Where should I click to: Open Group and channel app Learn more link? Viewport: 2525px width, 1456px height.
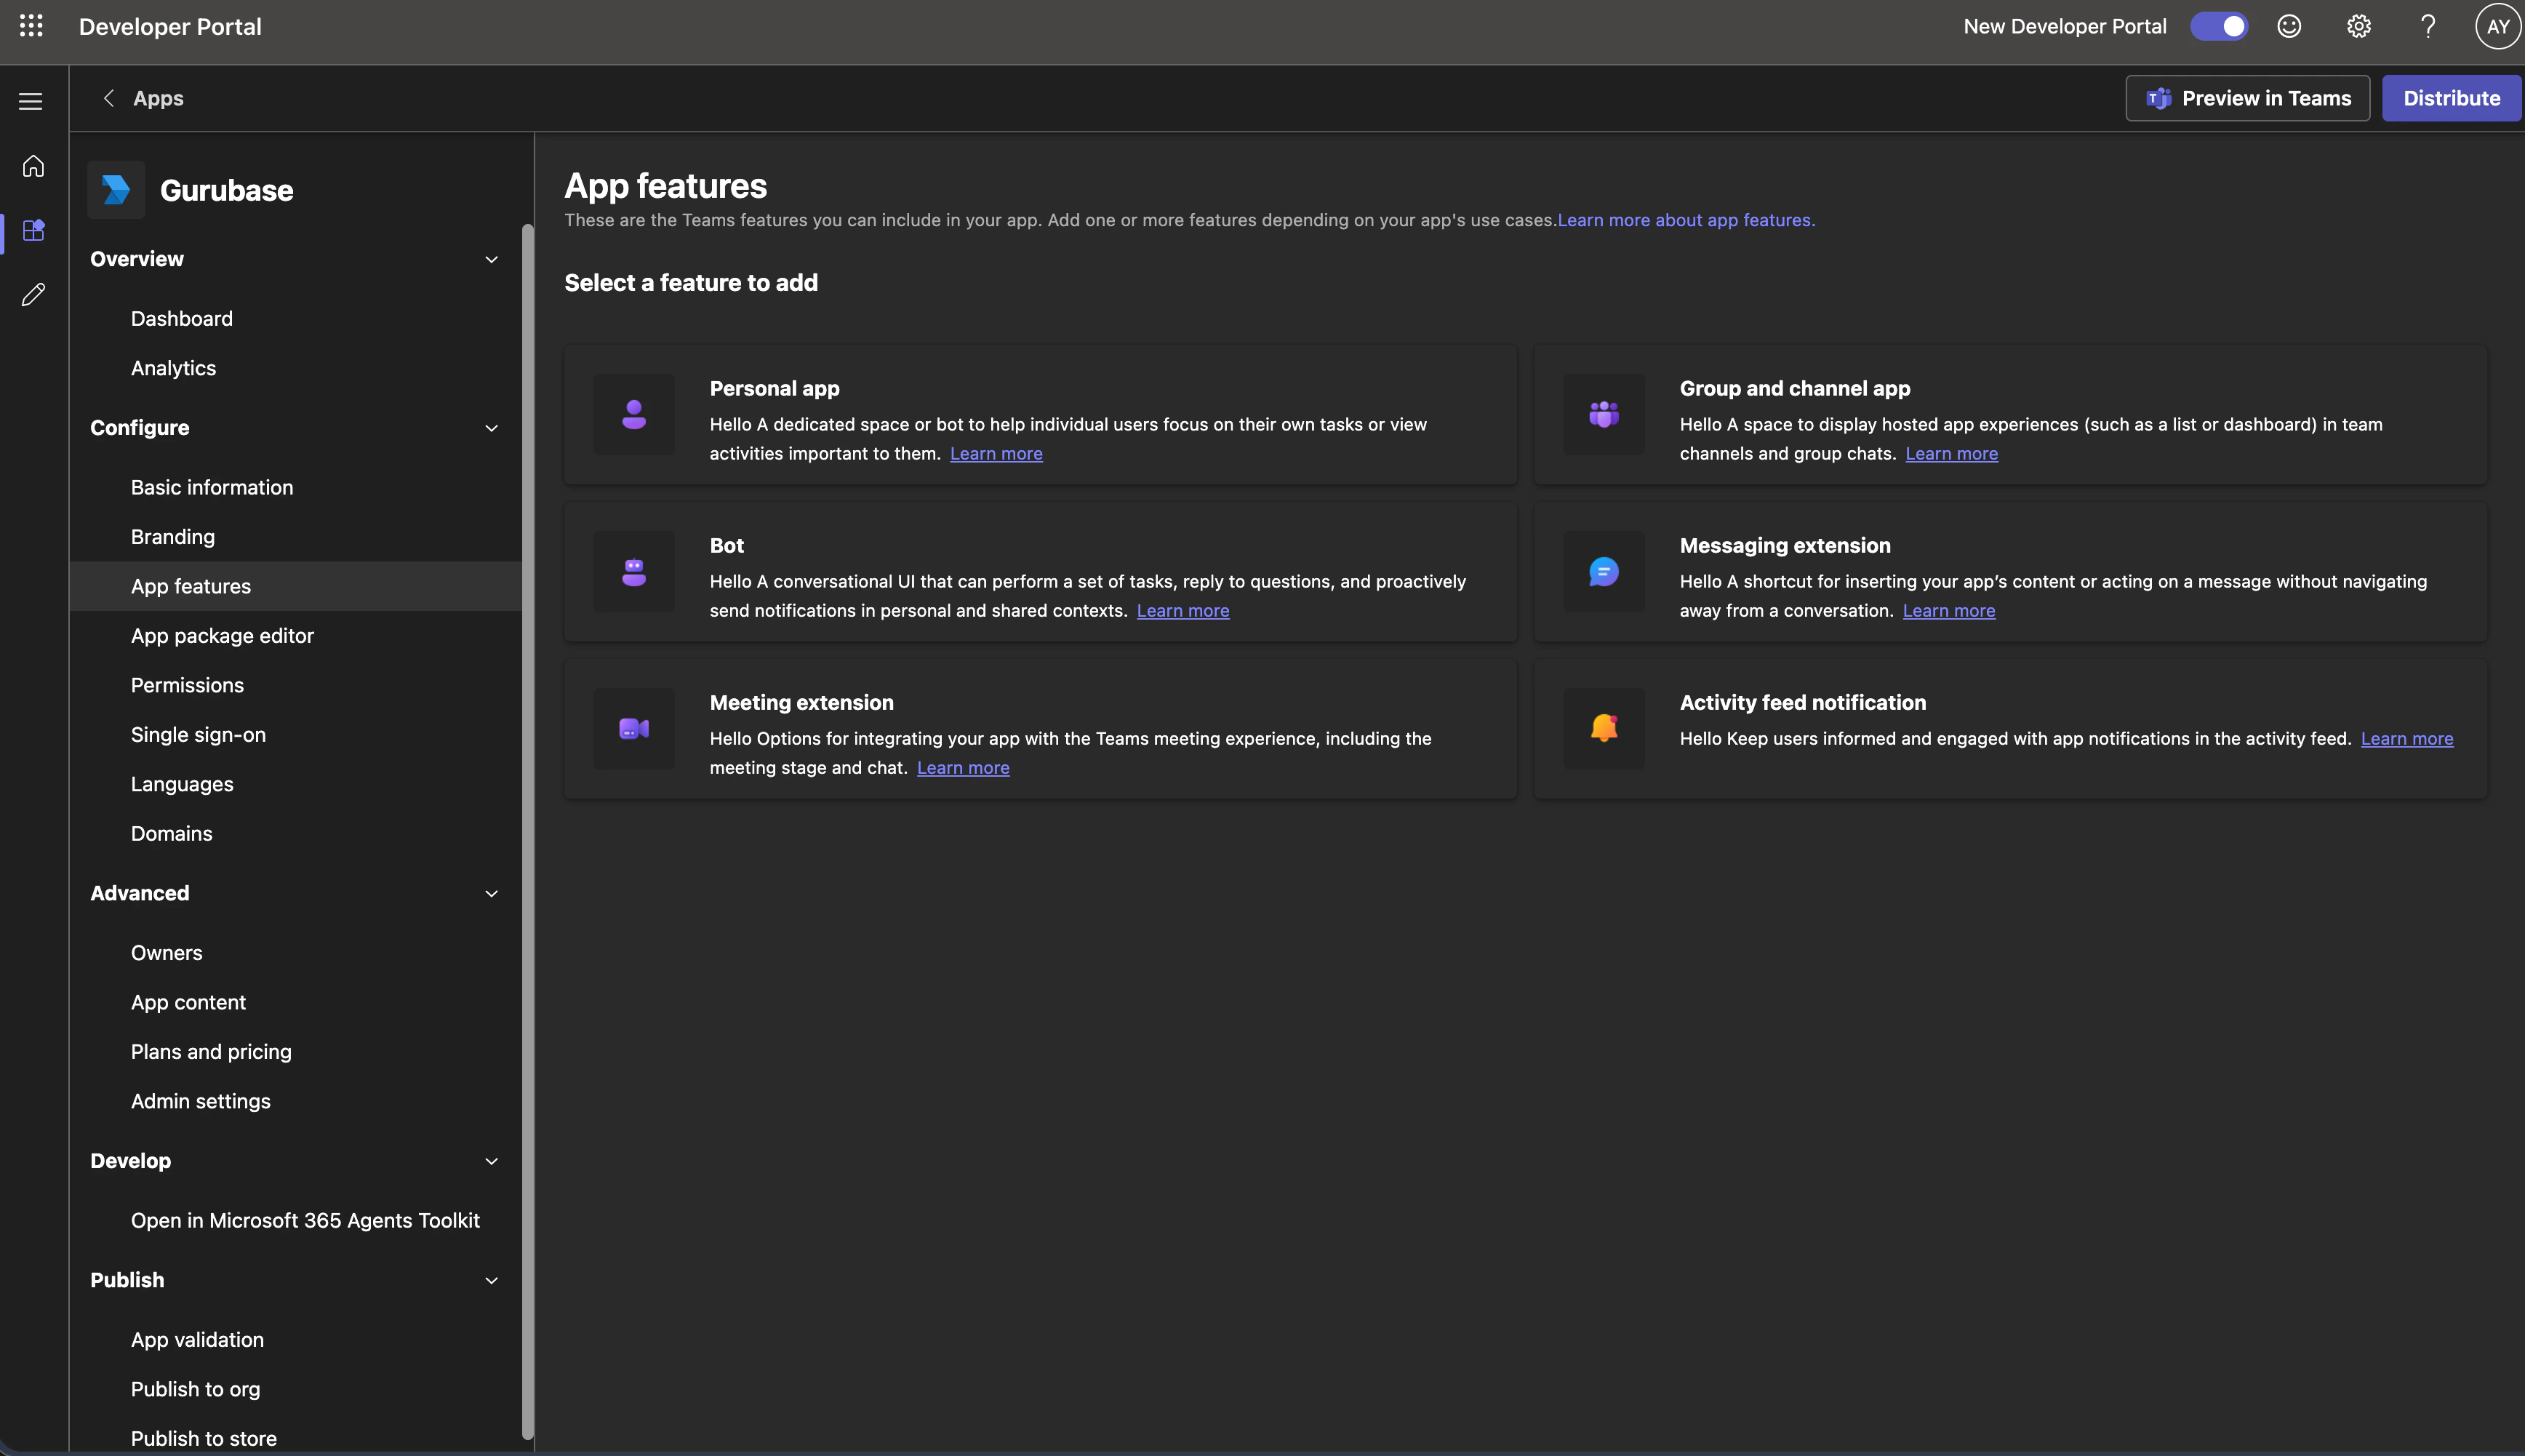coord(1951,453)
